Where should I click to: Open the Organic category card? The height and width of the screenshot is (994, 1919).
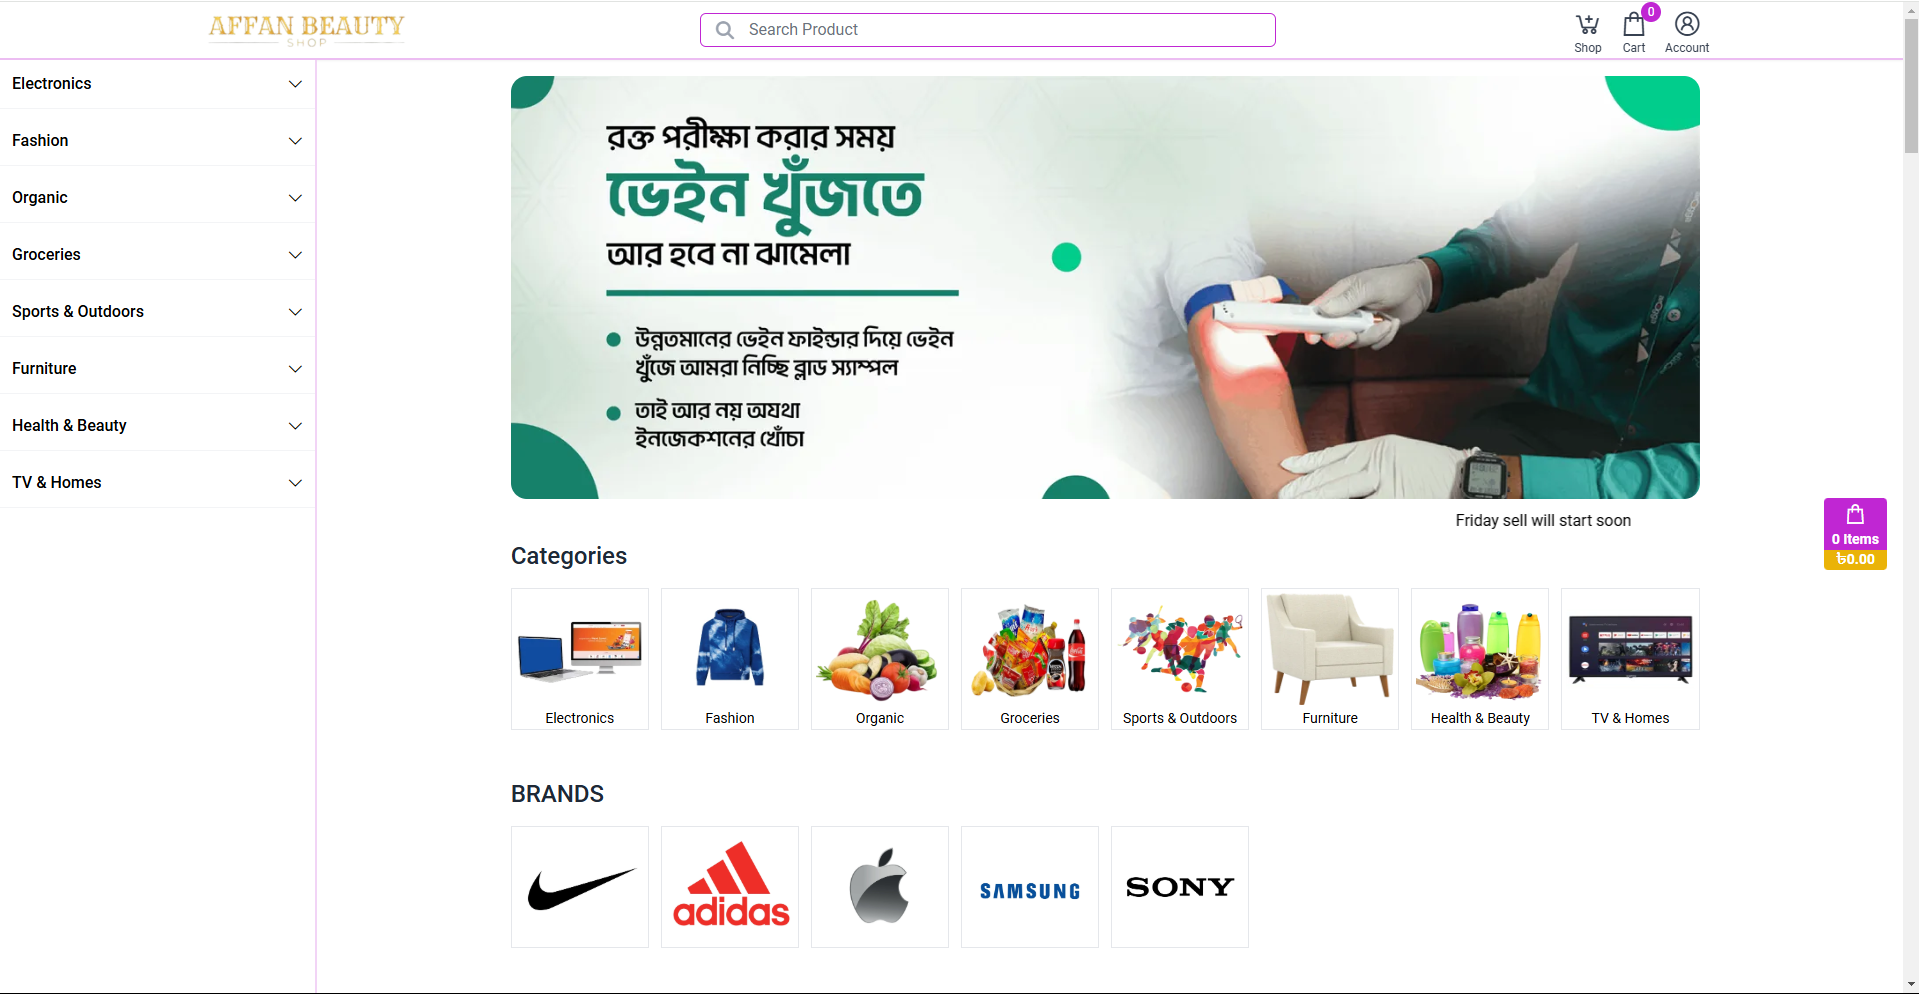[x=880, y=659]
